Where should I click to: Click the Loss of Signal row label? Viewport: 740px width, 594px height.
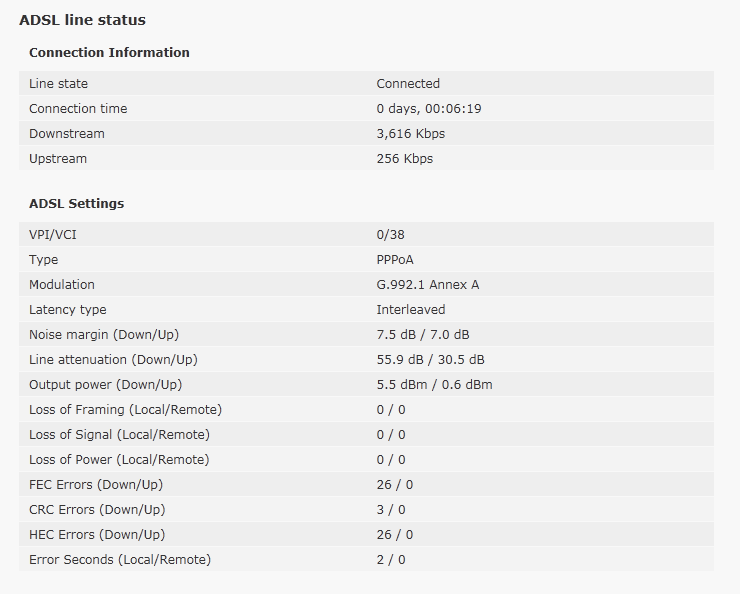pyautogui.click(x=119, y=435)
